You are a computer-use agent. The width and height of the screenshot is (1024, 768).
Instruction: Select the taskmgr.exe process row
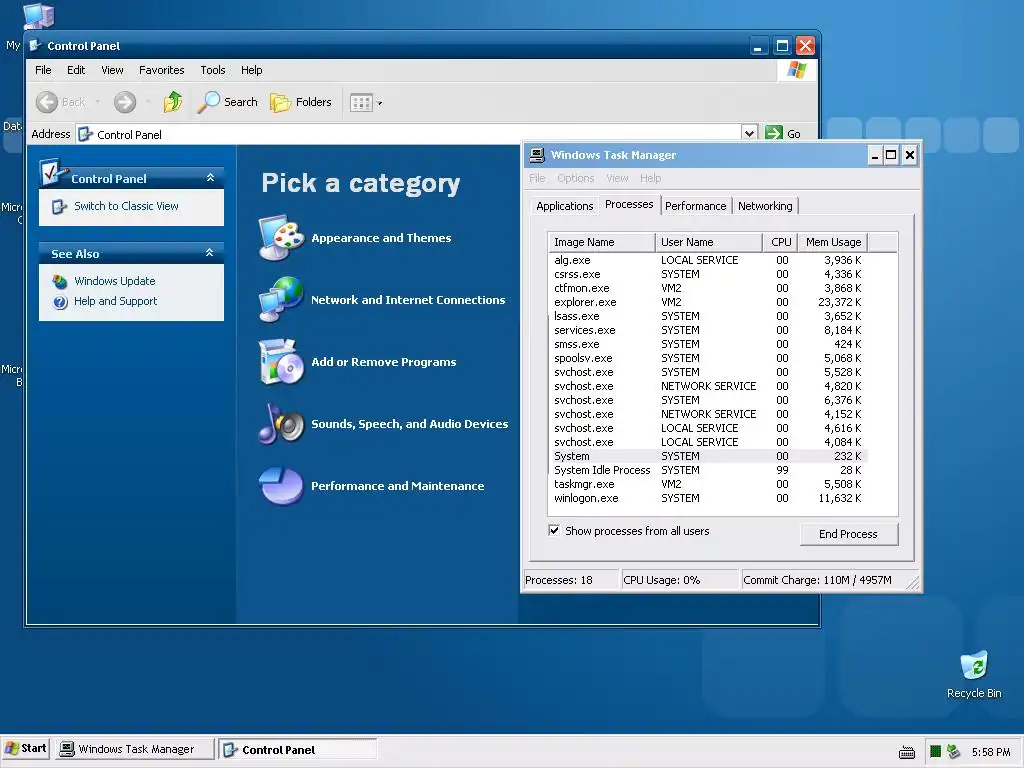click(x=708, y=484)
